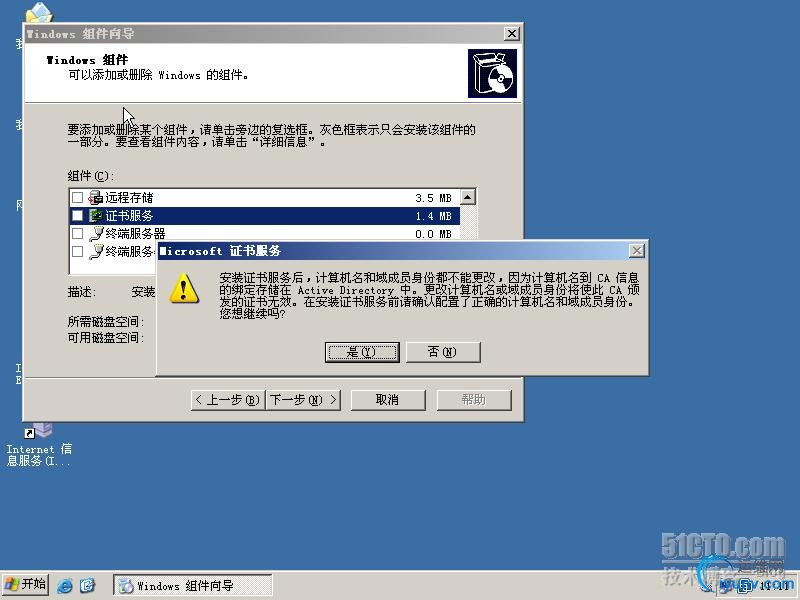Click the 远程存储 component icon
The height and width of the screenshot is (600, 800).
(95, 197)
